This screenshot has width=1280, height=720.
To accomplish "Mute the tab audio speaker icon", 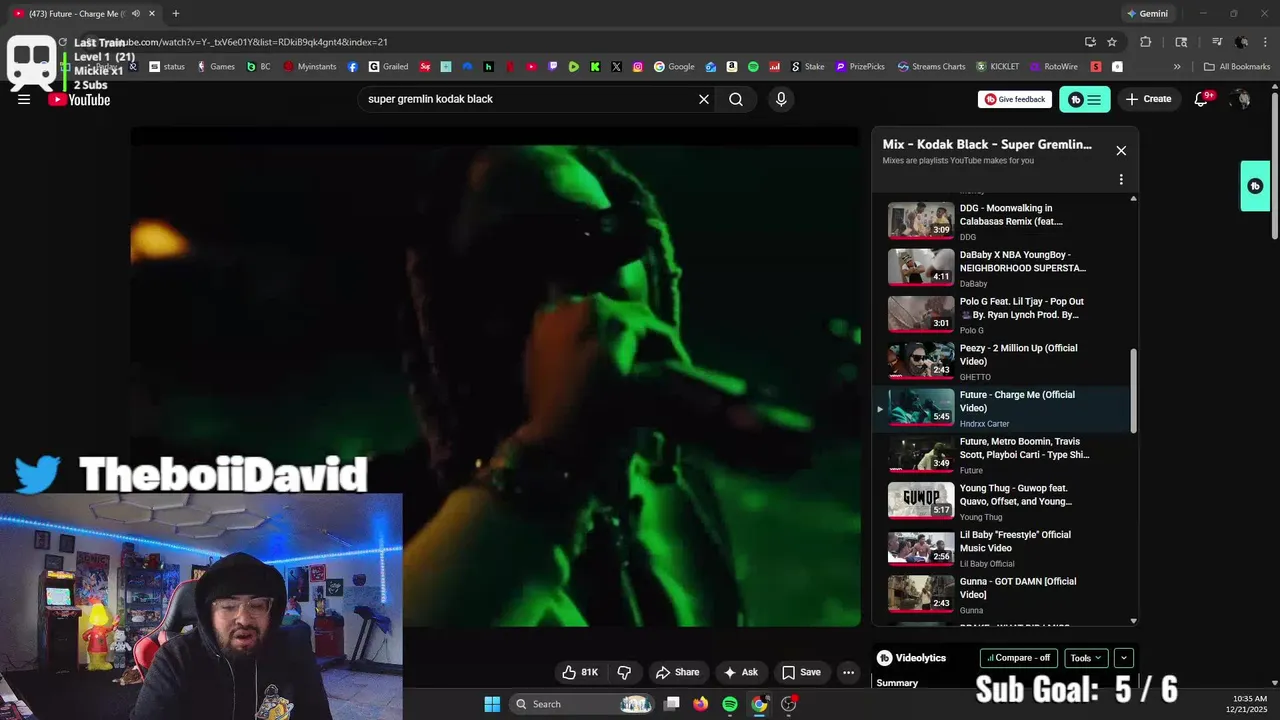I will [x=135, y=13].
